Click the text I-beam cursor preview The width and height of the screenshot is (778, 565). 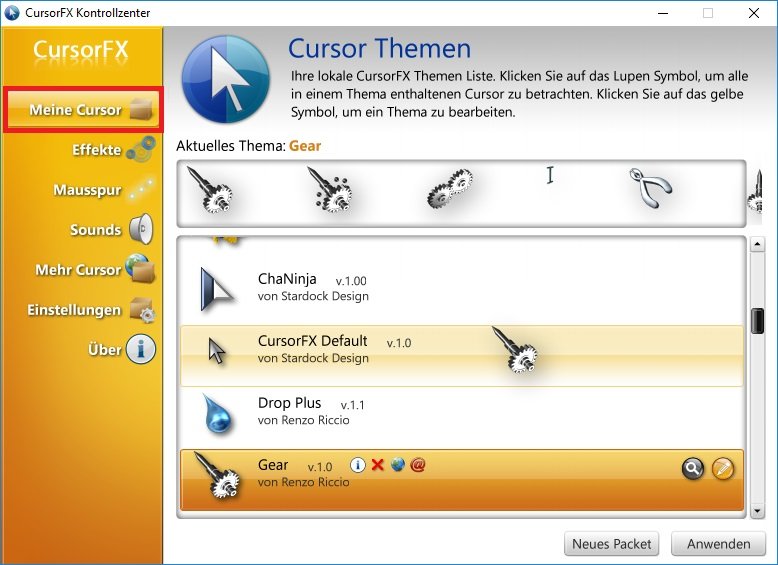pyautogui.click(x=550, y=175)
